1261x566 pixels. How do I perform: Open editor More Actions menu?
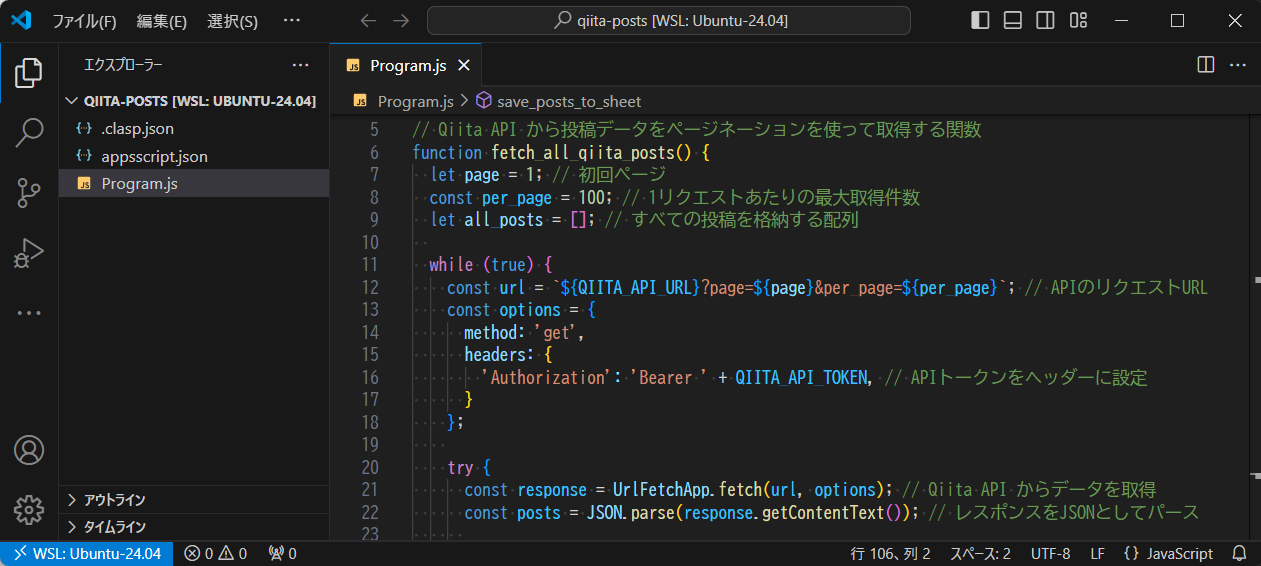[x=1238, y=65]
